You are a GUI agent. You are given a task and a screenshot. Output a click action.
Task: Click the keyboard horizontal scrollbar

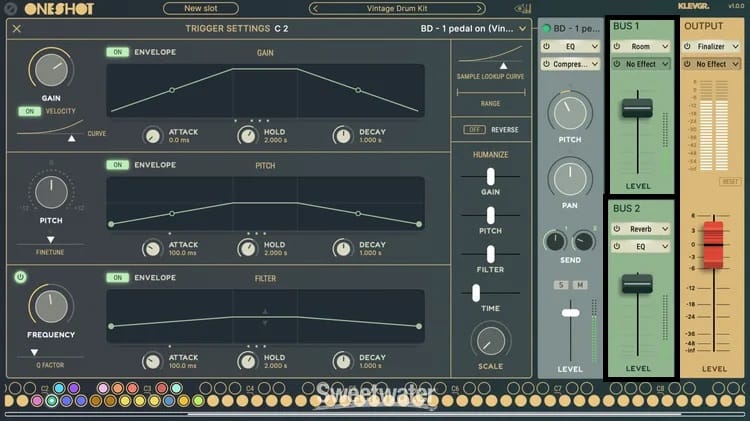coord(434,414)
